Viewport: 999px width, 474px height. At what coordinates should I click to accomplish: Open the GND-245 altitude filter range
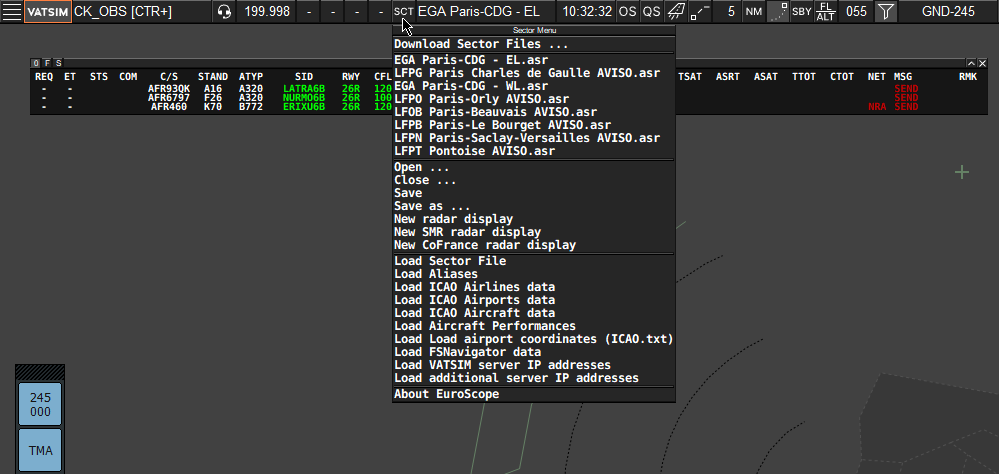(x=948, y=11)
